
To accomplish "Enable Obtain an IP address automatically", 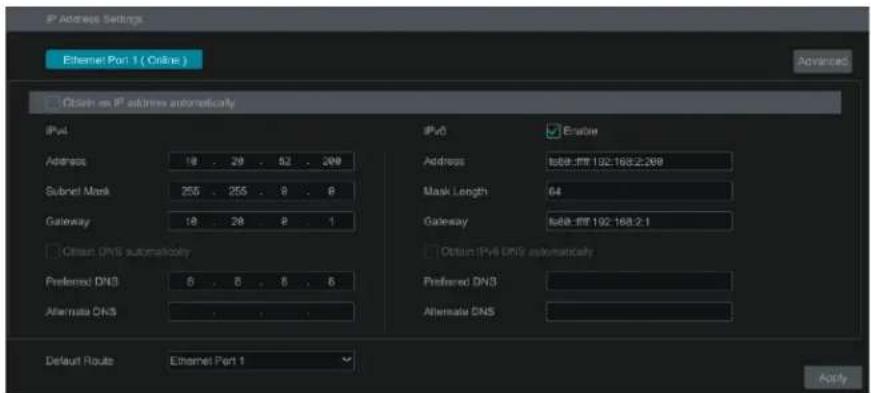I will (53, 103).
